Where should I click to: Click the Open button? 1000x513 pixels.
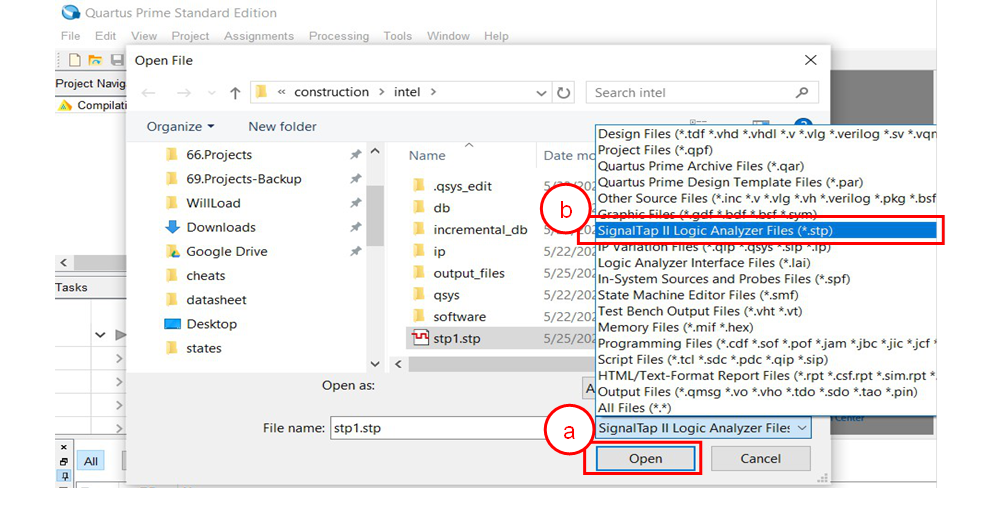click(645, 459)
